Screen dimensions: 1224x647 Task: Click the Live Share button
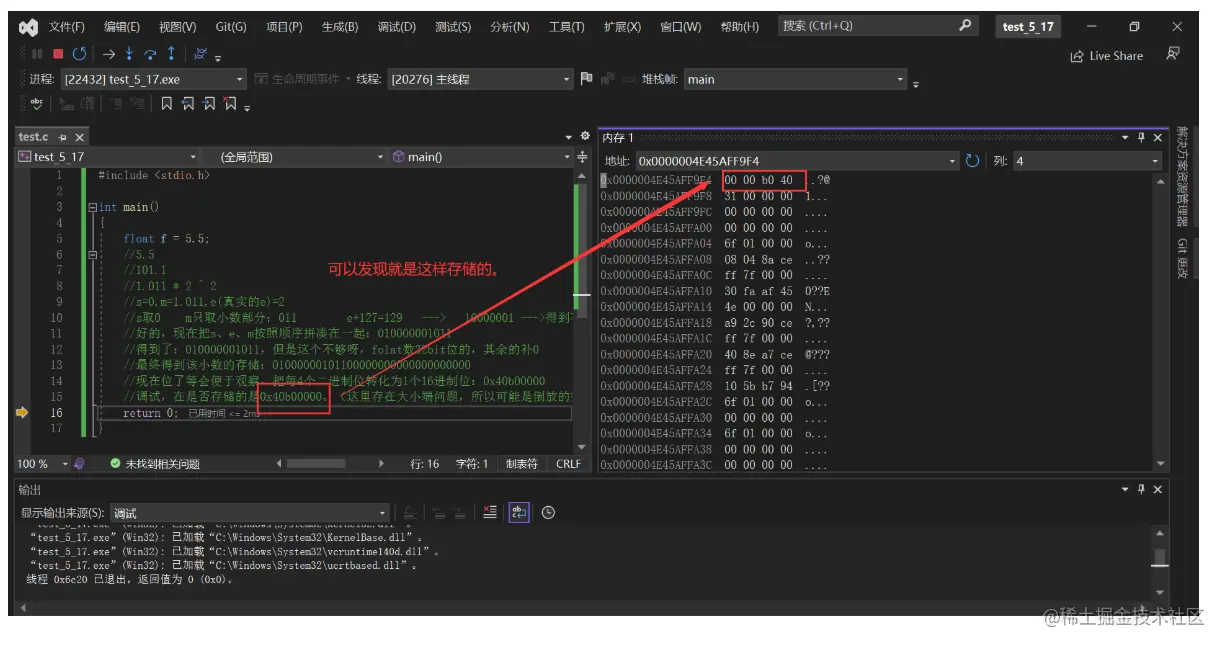1106,56
